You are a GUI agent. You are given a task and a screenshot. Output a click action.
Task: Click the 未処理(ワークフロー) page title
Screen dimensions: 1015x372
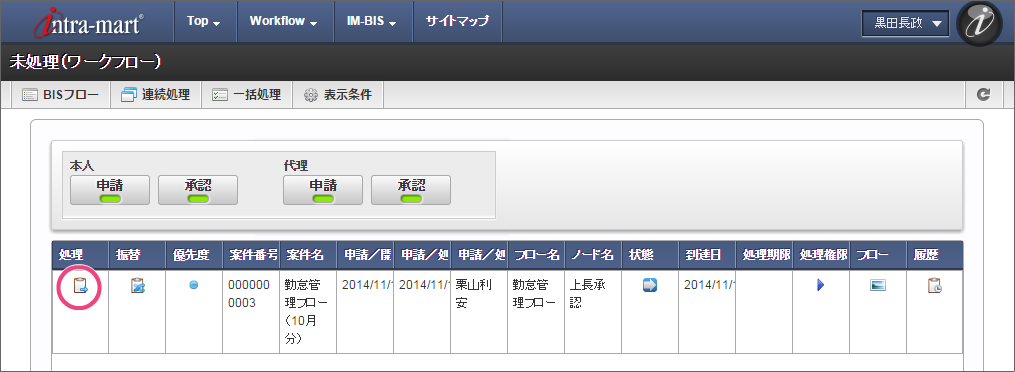[x=85, y=62]
